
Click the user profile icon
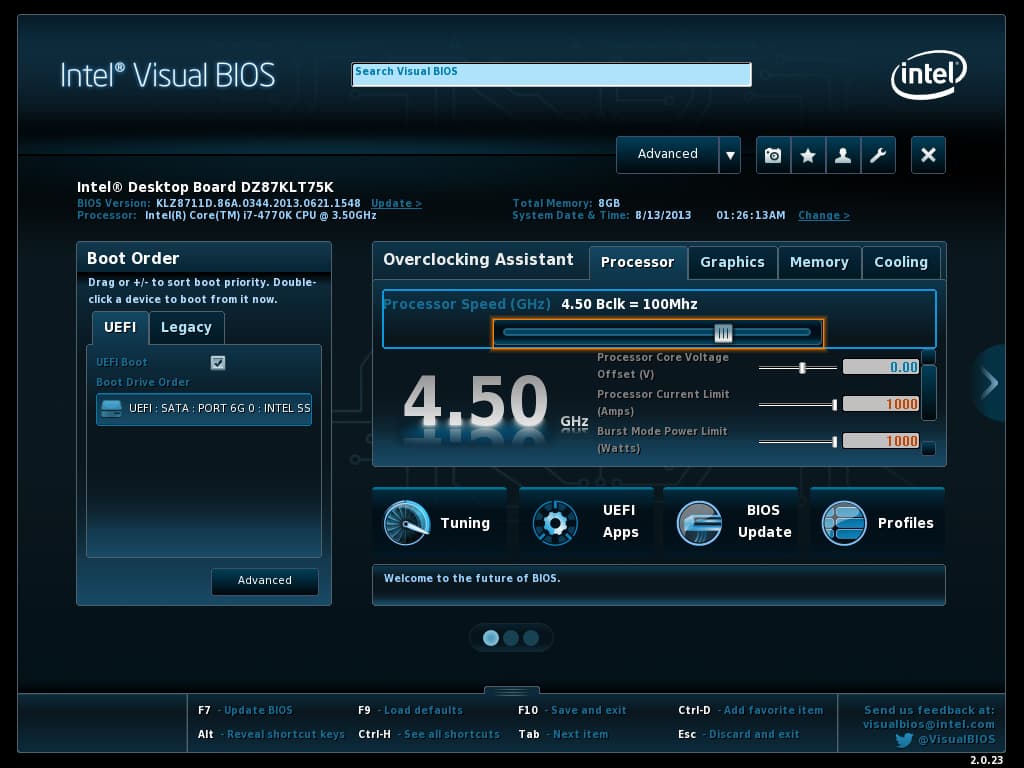(x=843, y=155)
